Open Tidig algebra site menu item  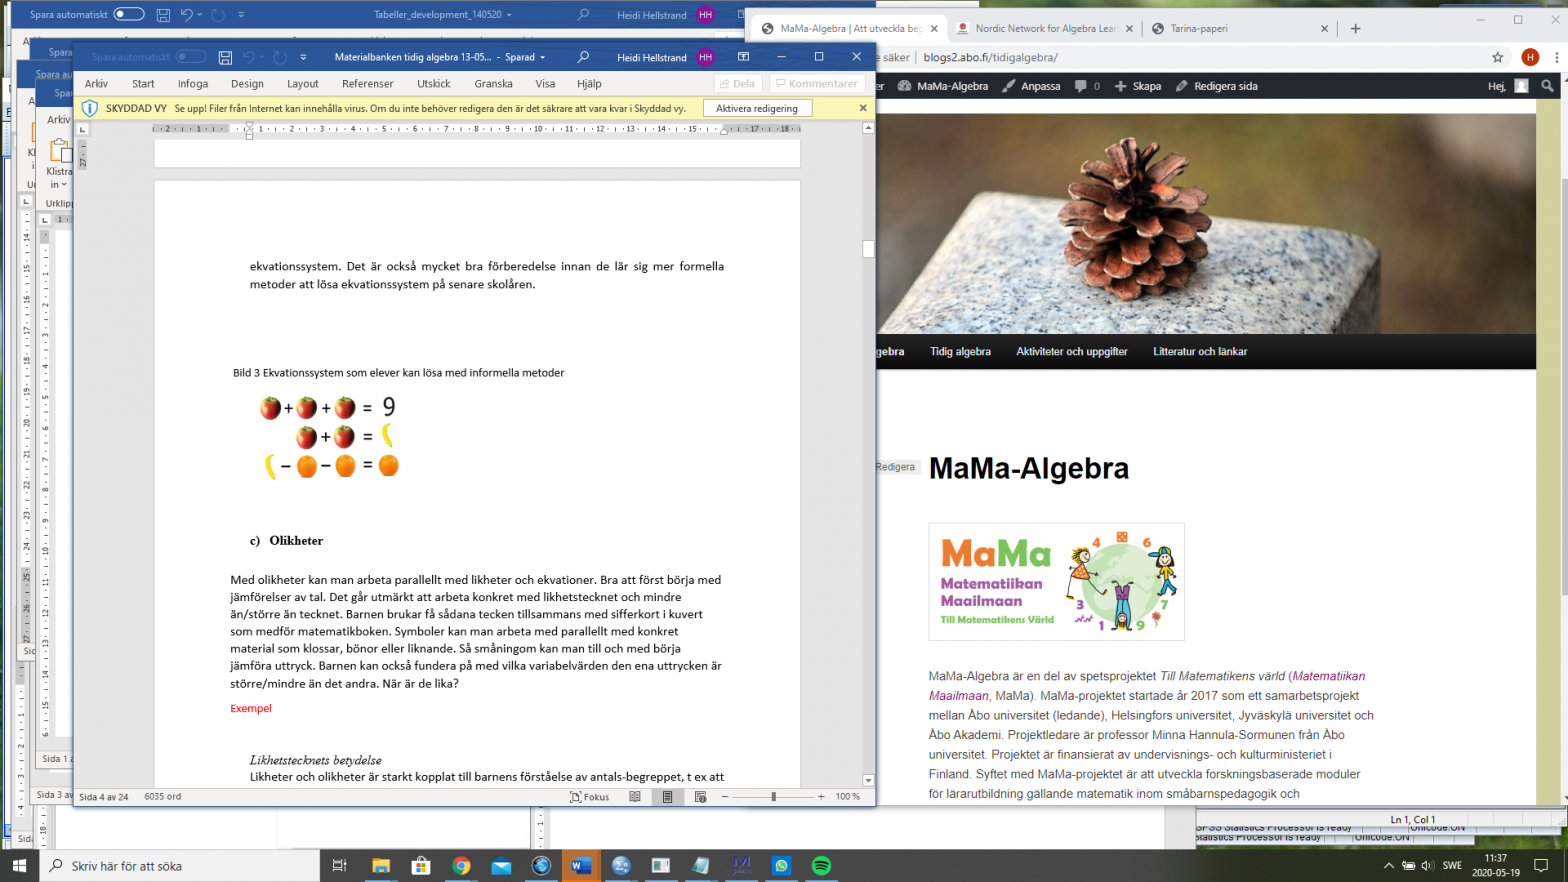(x=960, y=352)
